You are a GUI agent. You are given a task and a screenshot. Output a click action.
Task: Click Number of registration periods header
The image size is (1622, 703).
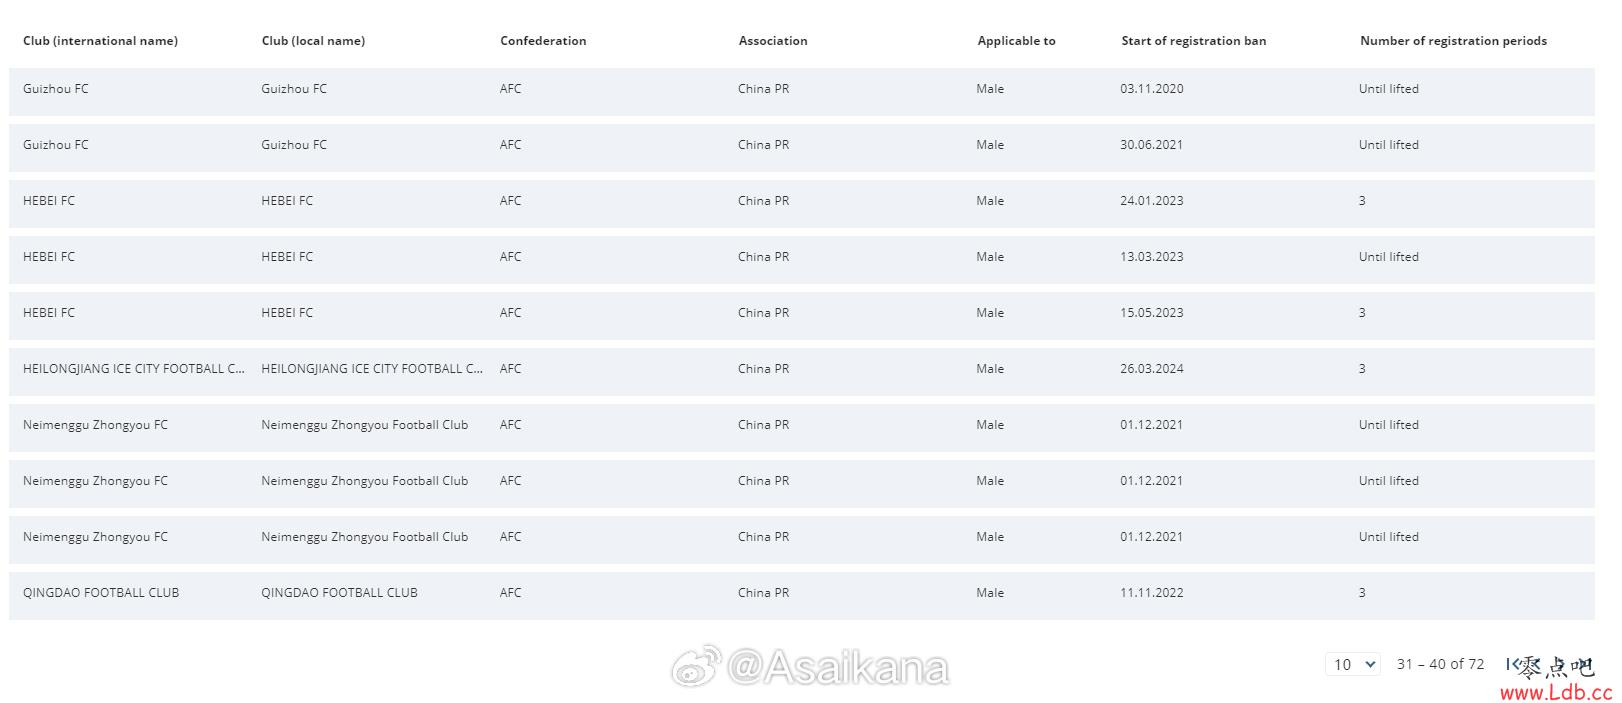coord(1453,41)
